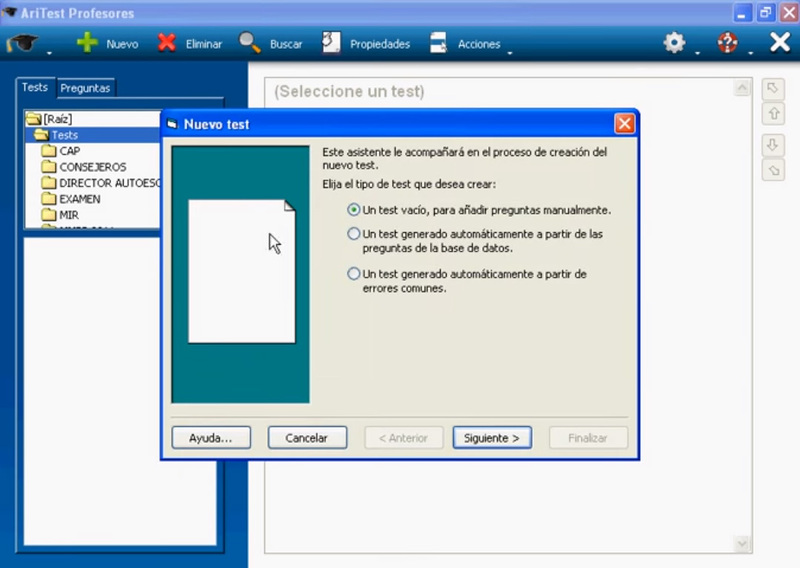800x568 pixels.
Task: Select the EXAMEN folder
Action: click(x=80, y=199)
